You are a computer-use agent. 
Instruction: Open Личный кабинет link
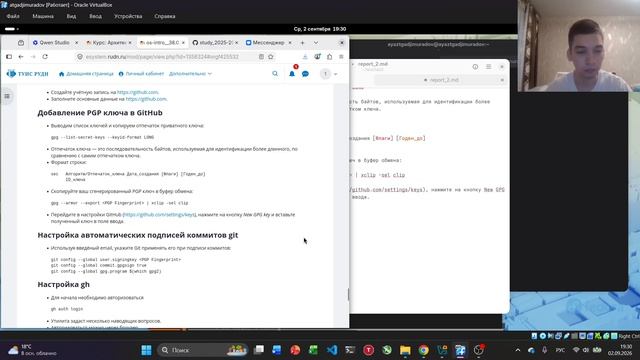tap(141, 74)
